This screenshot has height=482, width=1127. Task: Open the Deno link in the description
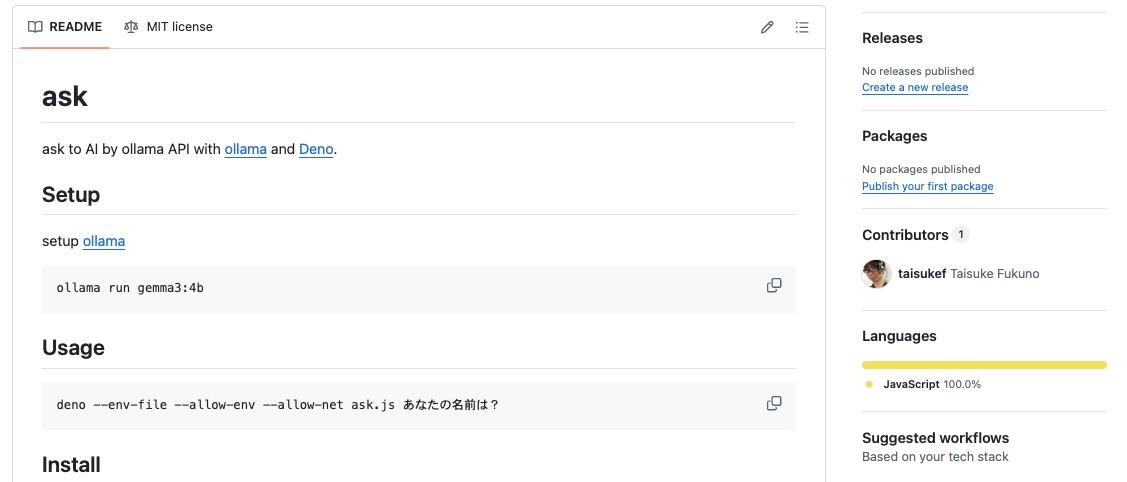click(x=316, y=149)
